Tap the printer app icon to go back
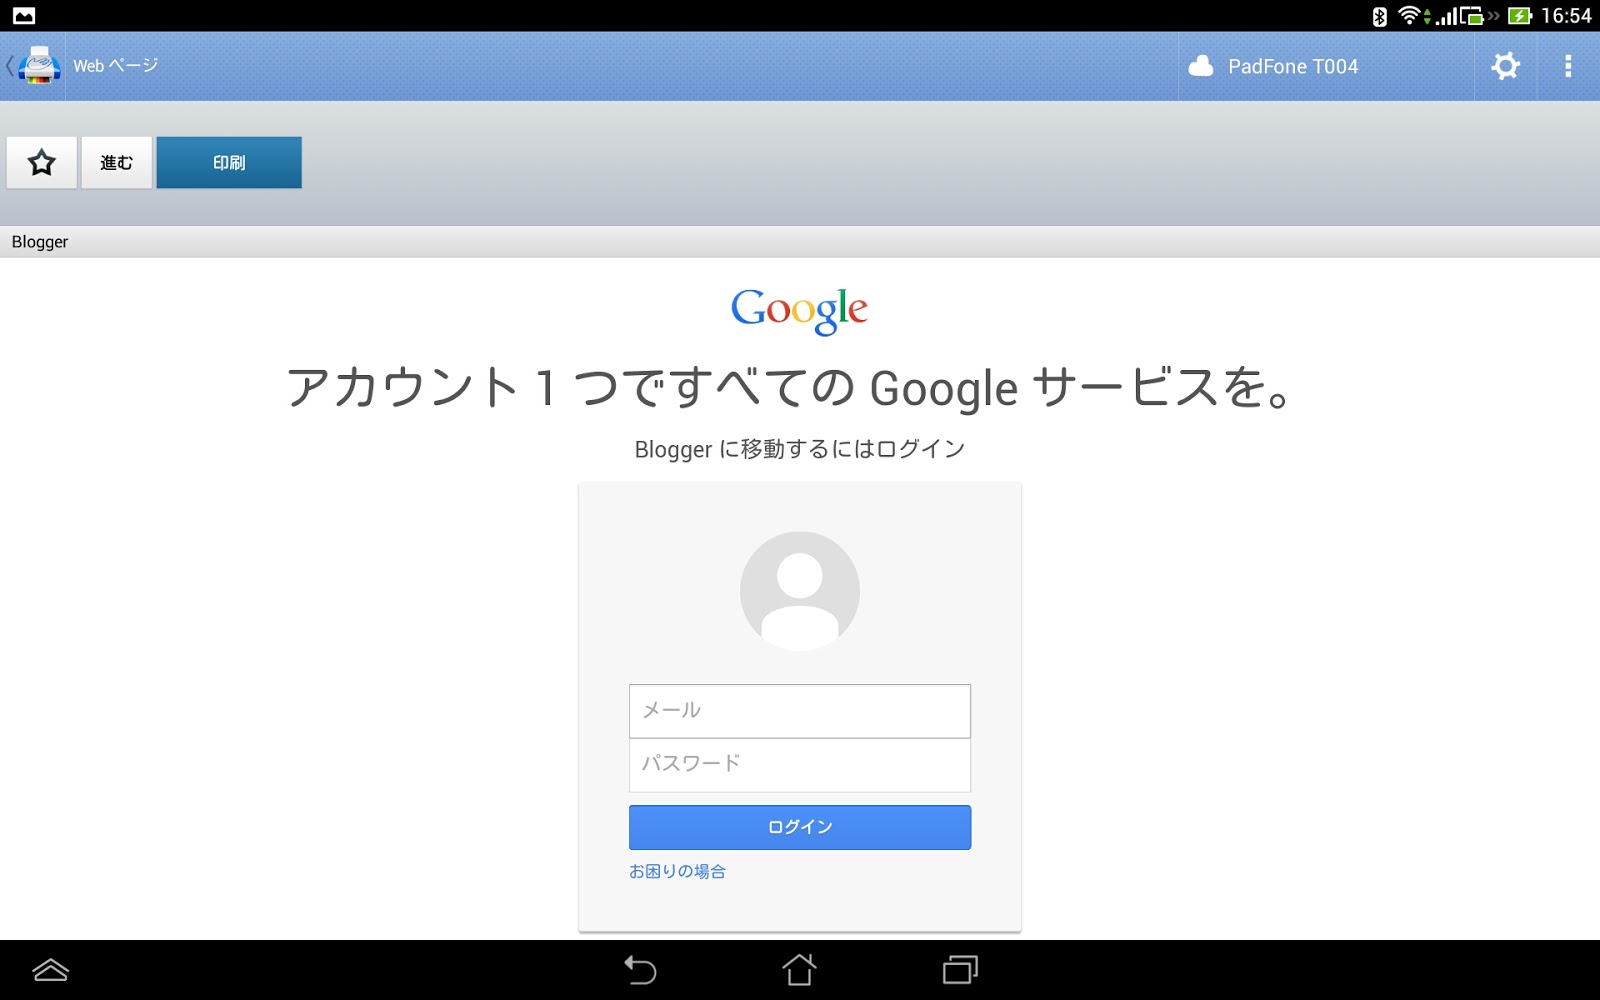This screenshot has height=1000, width=1600. (x=37, y=66)
